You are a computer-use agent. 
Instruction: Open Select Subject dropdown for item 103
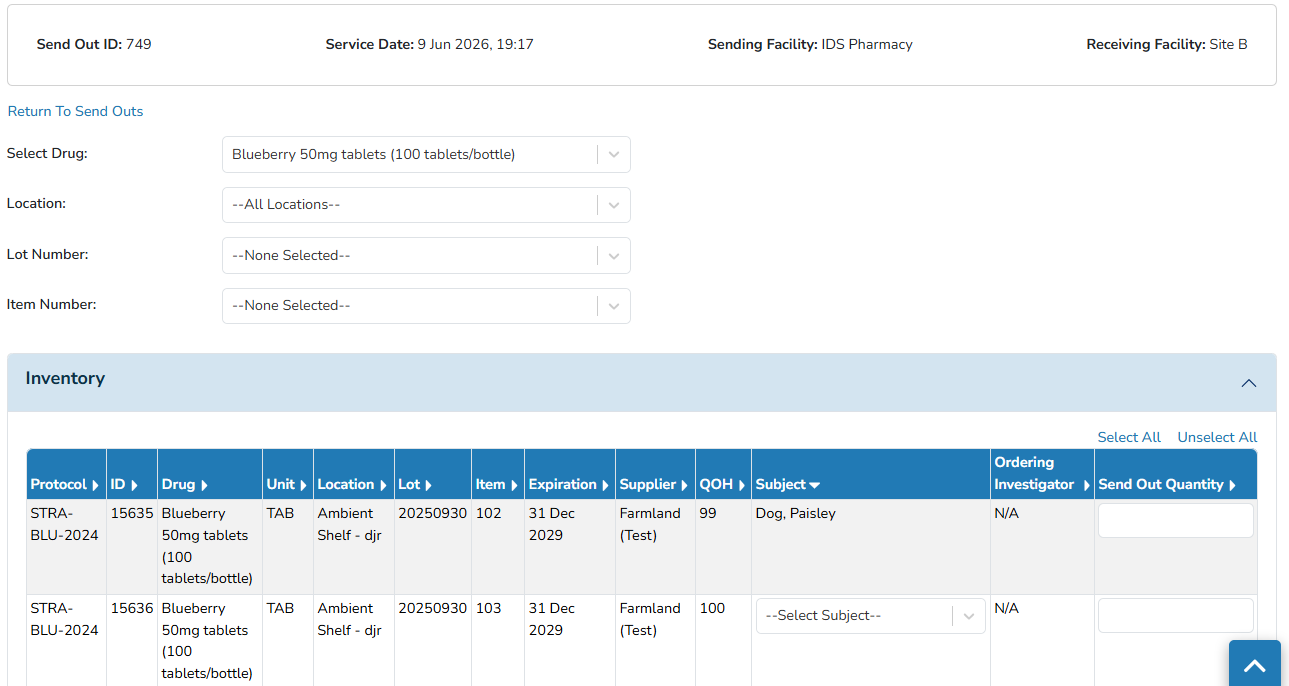[x=871, y=616]
